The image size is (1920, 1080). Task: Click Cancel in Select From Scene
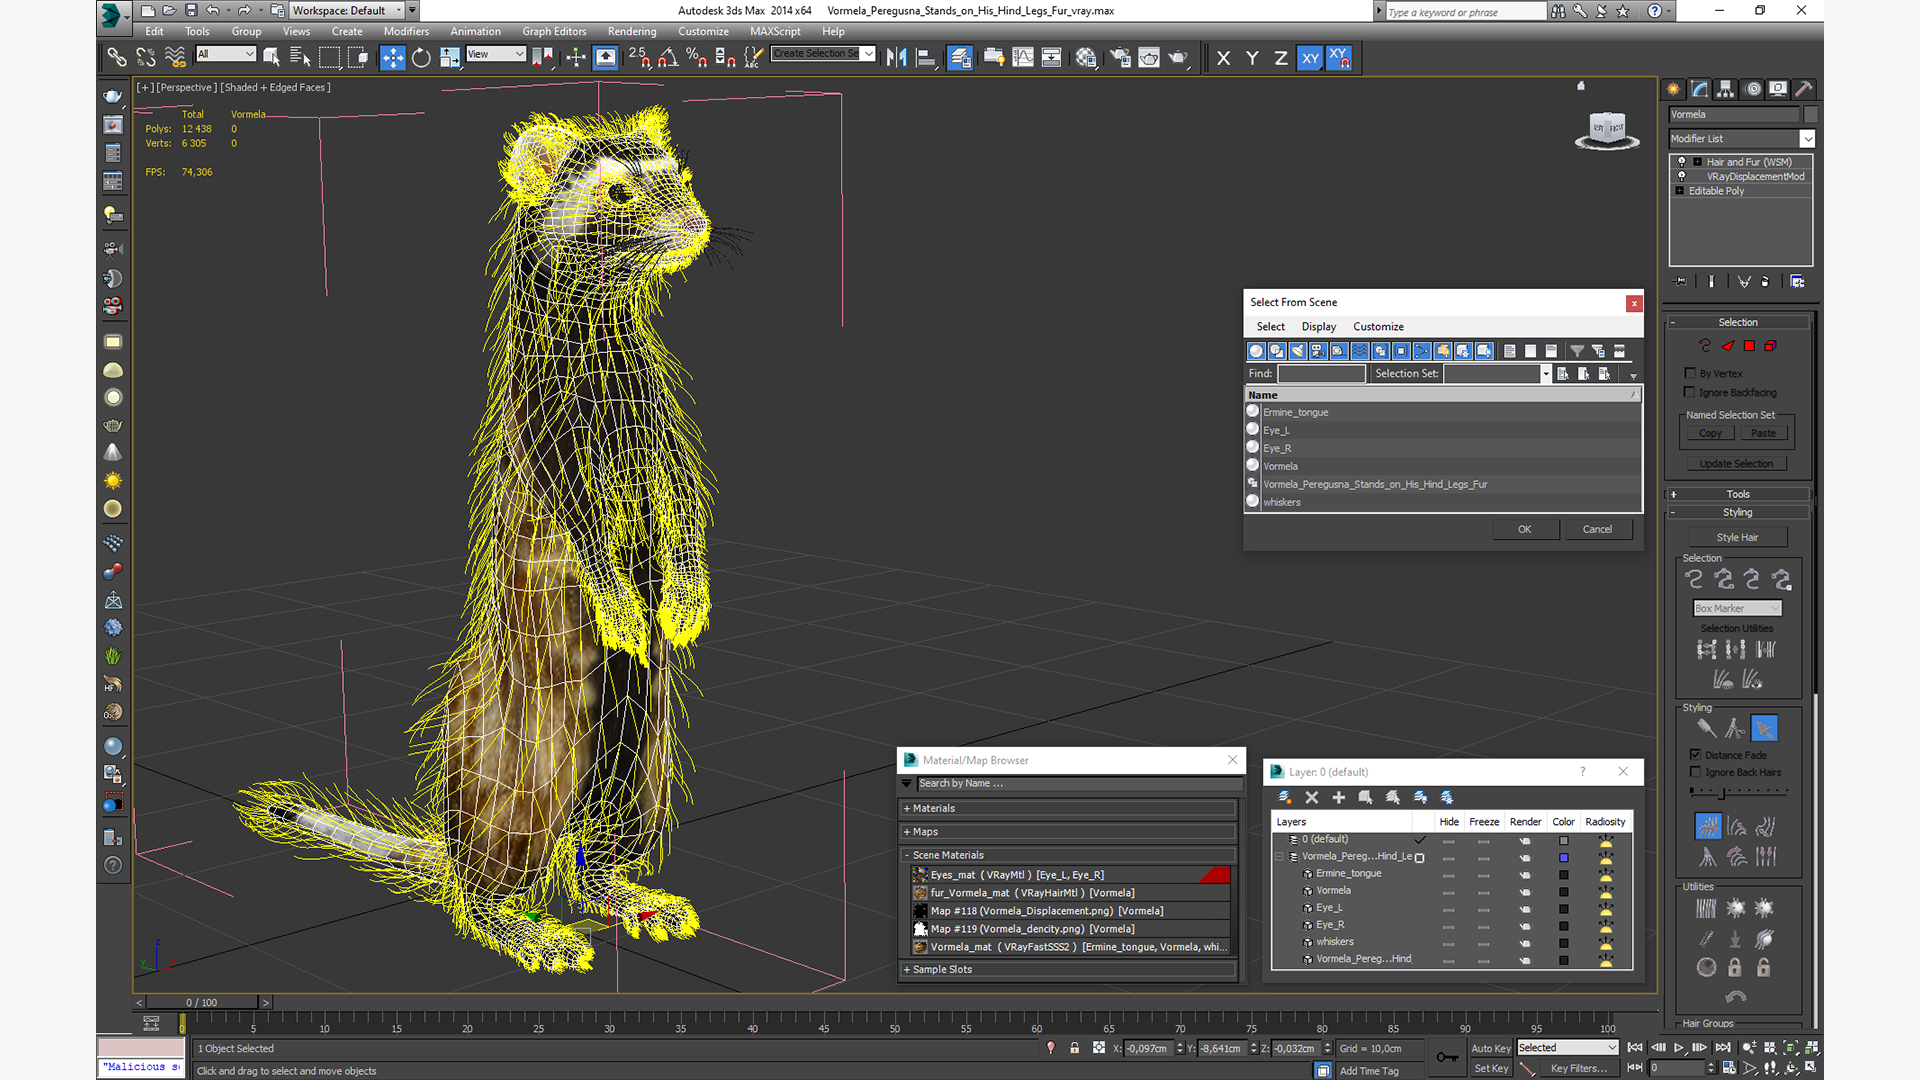tap(1597, 530)
